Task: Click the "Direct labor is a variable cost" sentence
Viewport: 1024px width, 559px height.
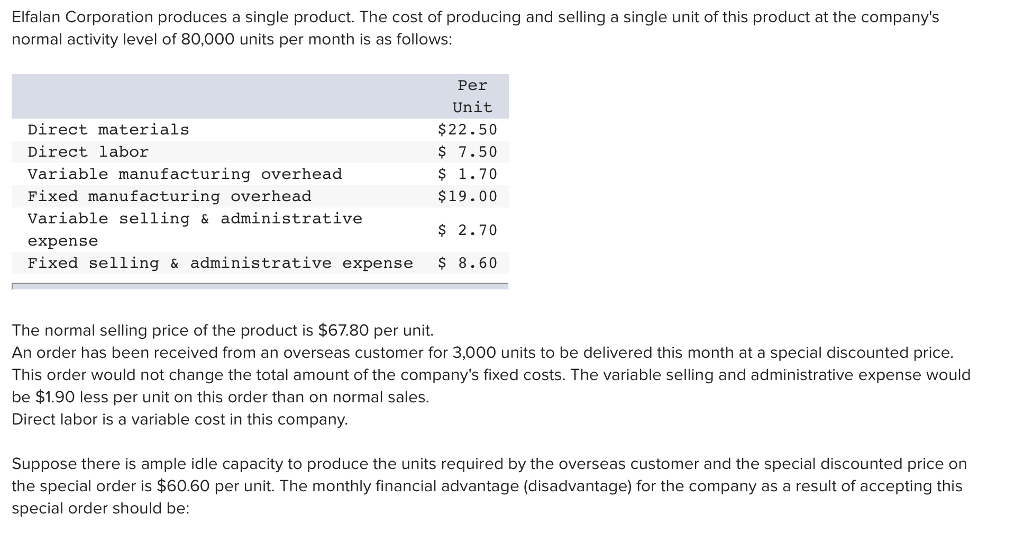Action: point(179,419)
